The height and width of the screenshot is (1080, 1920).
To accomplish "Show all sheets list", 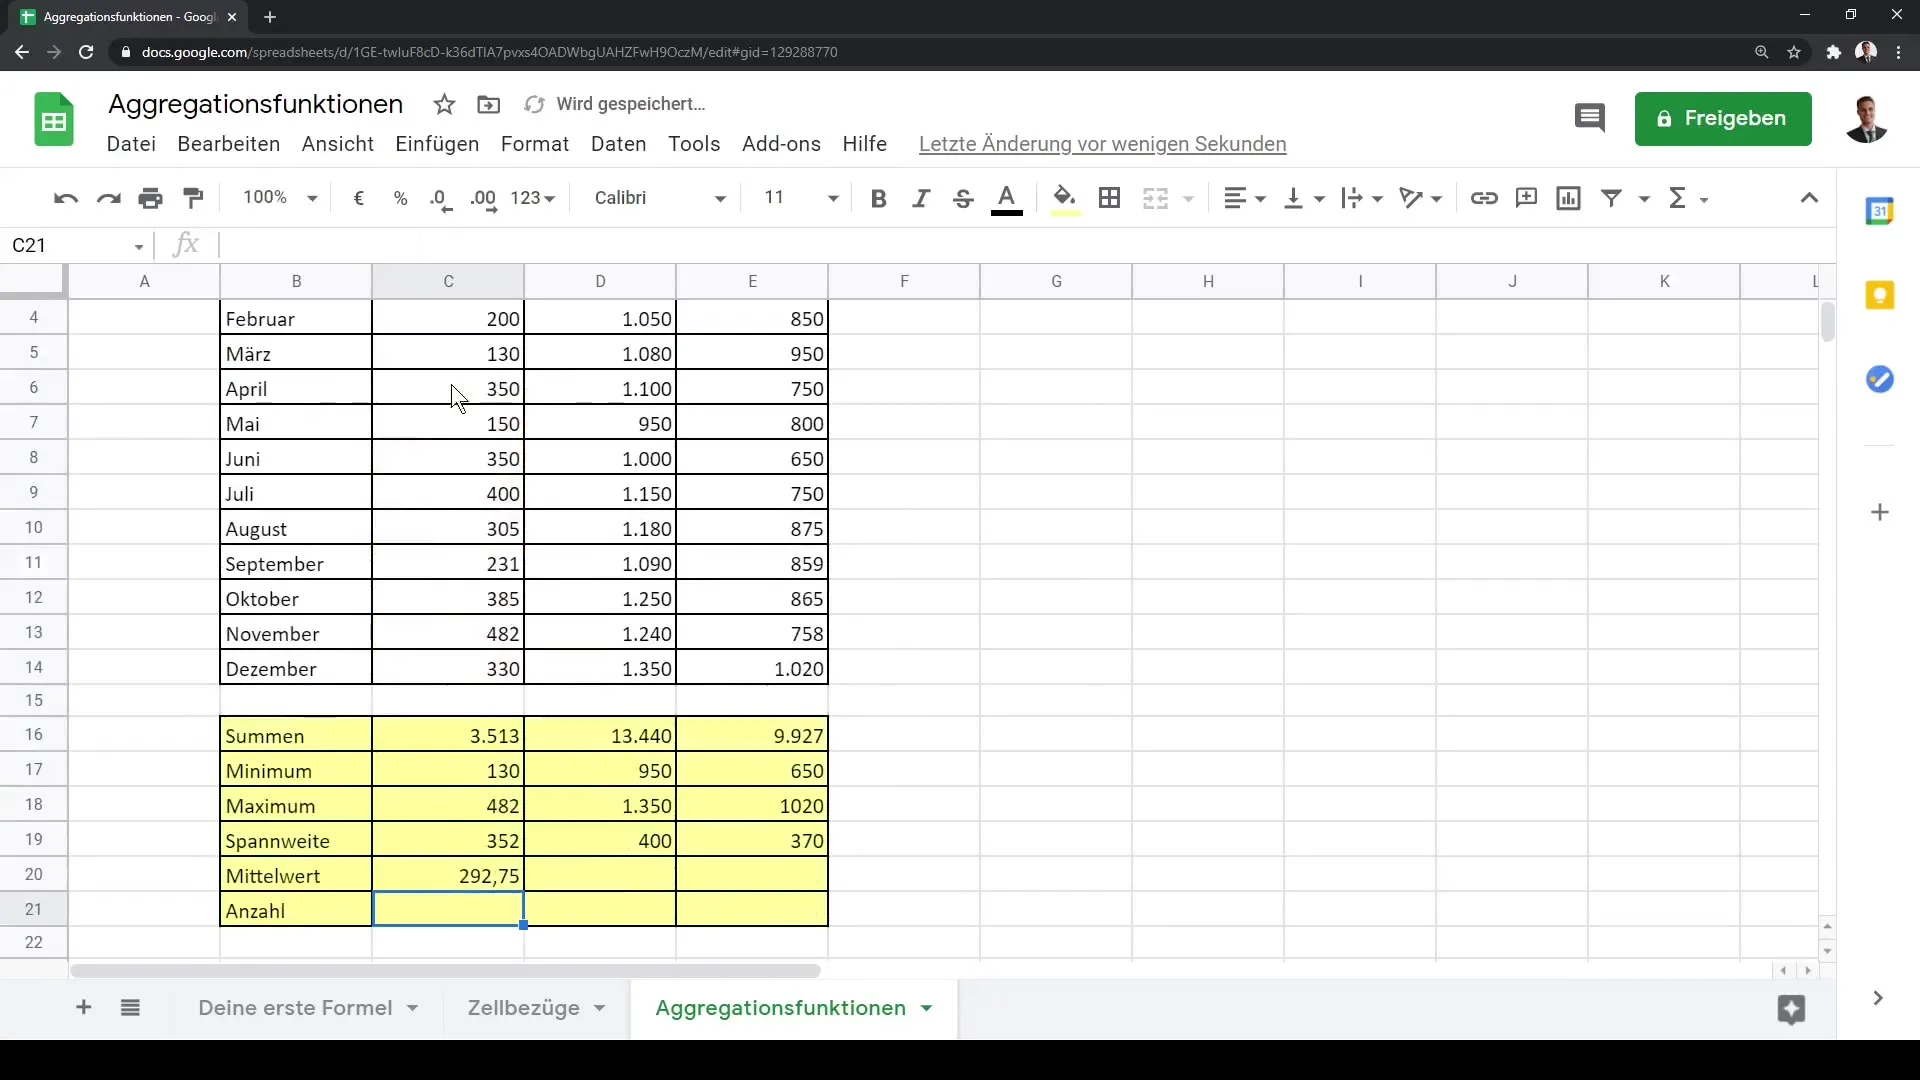I will click(130, 1007).
